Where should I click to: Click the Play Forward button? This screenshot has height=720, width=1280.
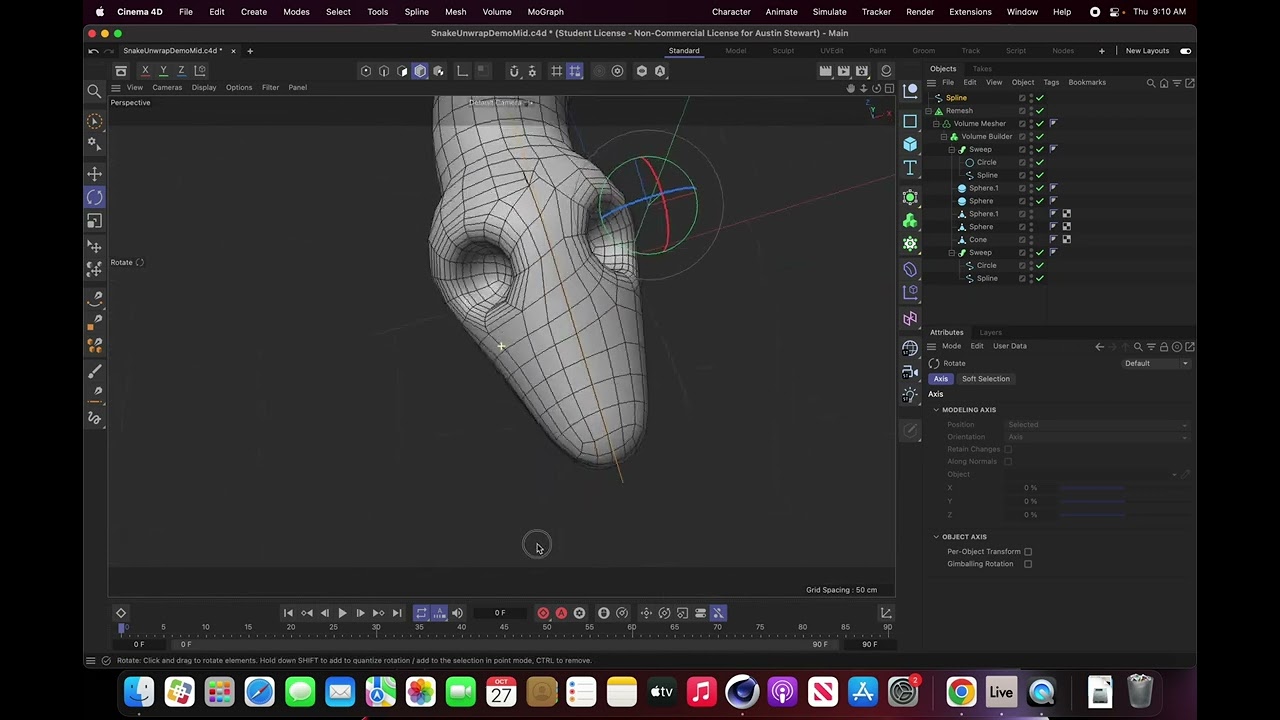342,613
